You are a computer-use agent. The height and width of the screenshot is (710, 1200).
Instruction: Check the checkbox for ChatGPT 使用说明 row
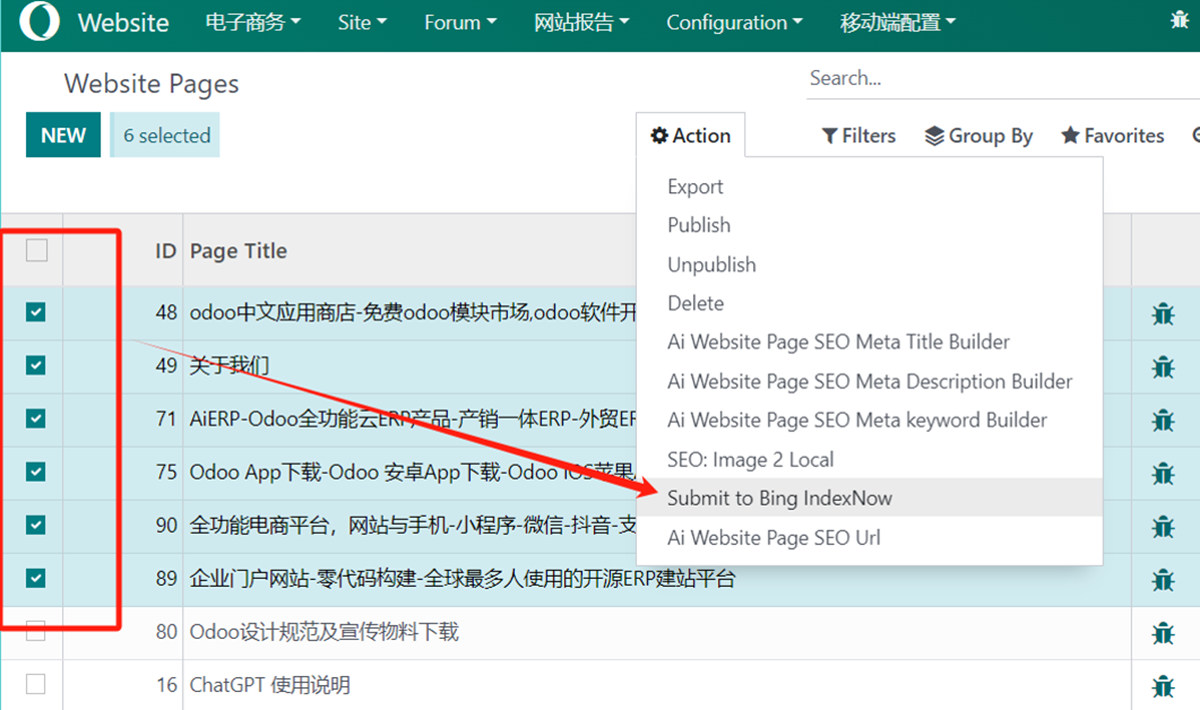(36, 684)
